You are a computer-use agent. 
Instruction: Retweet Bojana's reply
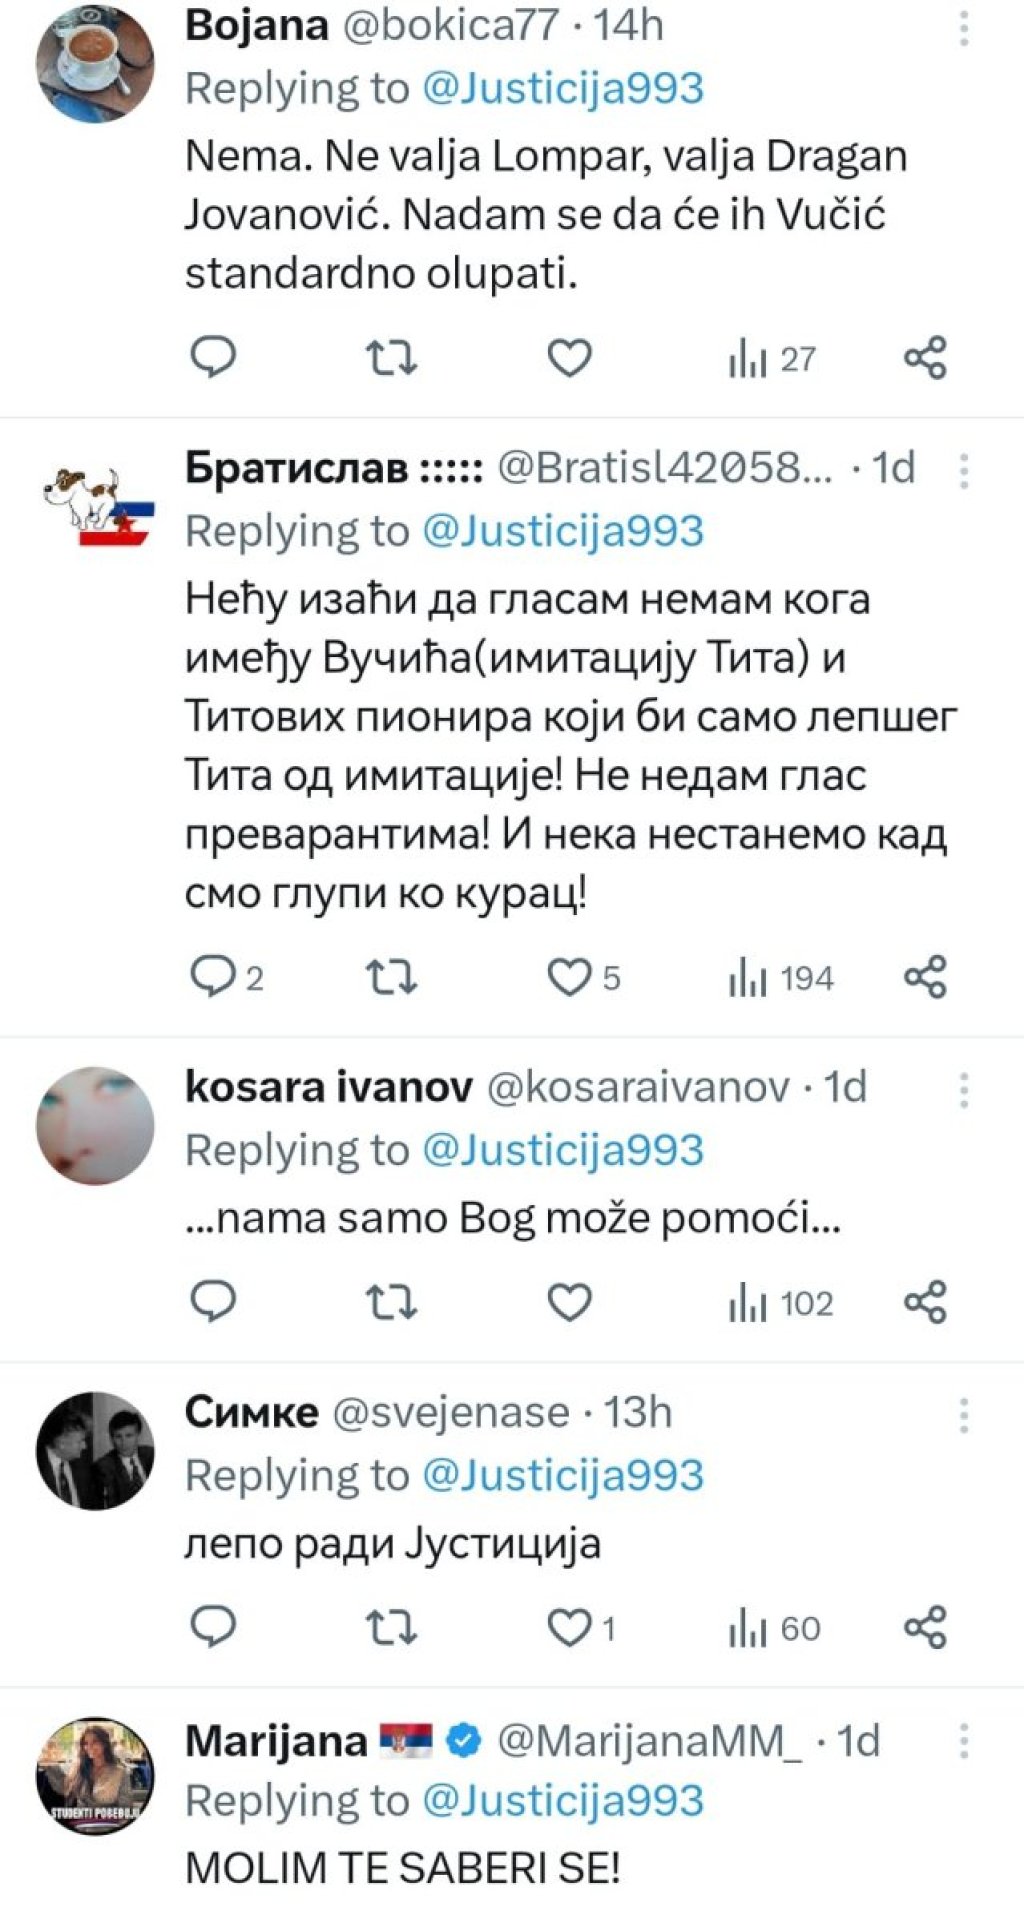click(391, 358)
